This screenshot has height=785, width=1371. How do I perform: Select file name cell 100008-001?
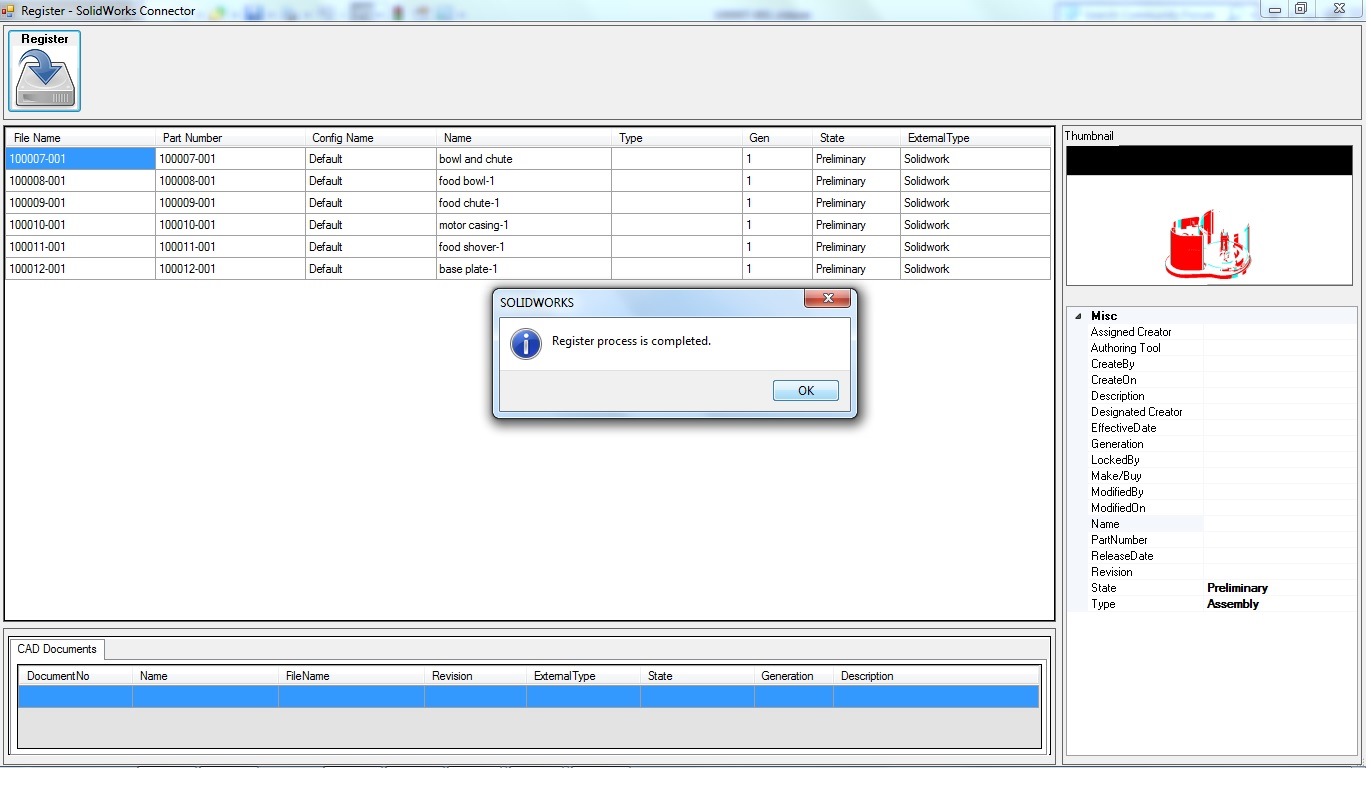(80, 181)
